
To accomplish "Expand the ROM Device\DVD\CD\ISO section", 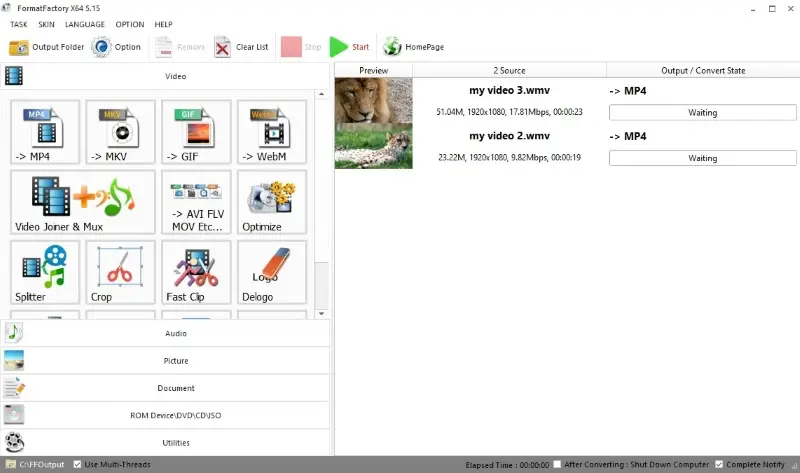I will pyautogui.click(x=165, y=415).
